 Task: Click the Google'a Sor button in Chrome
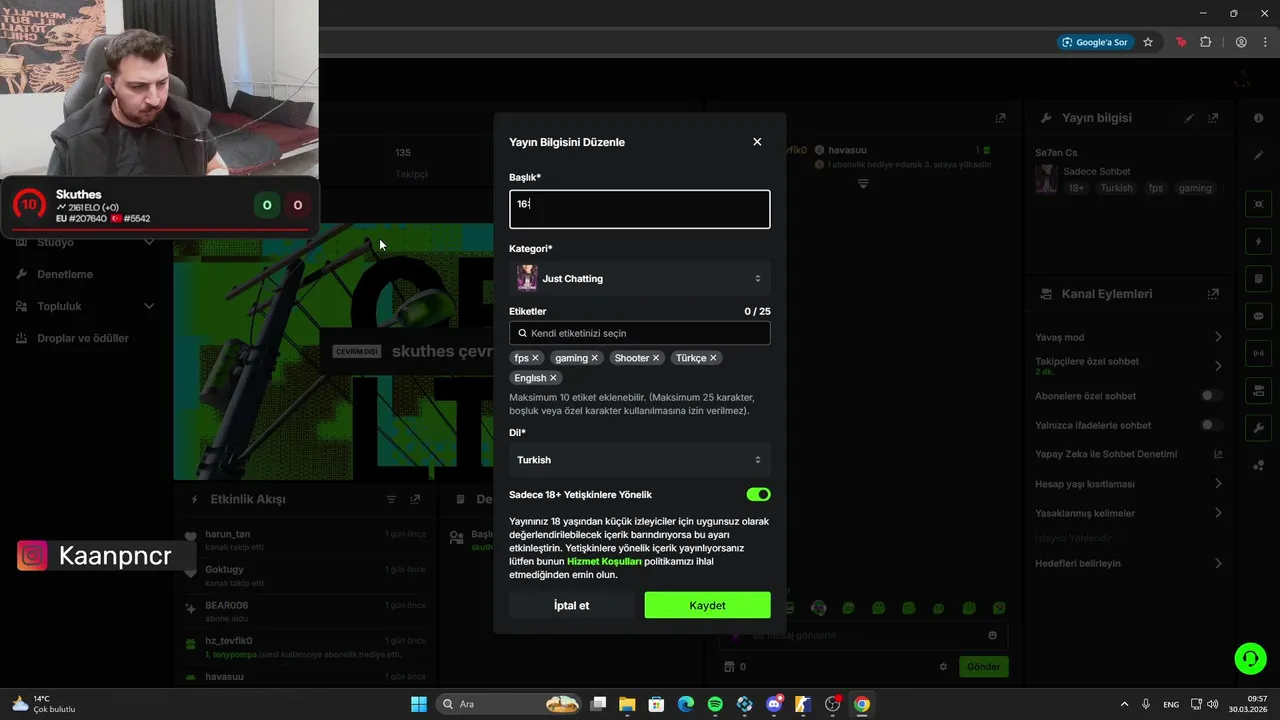pos(1095,42)
